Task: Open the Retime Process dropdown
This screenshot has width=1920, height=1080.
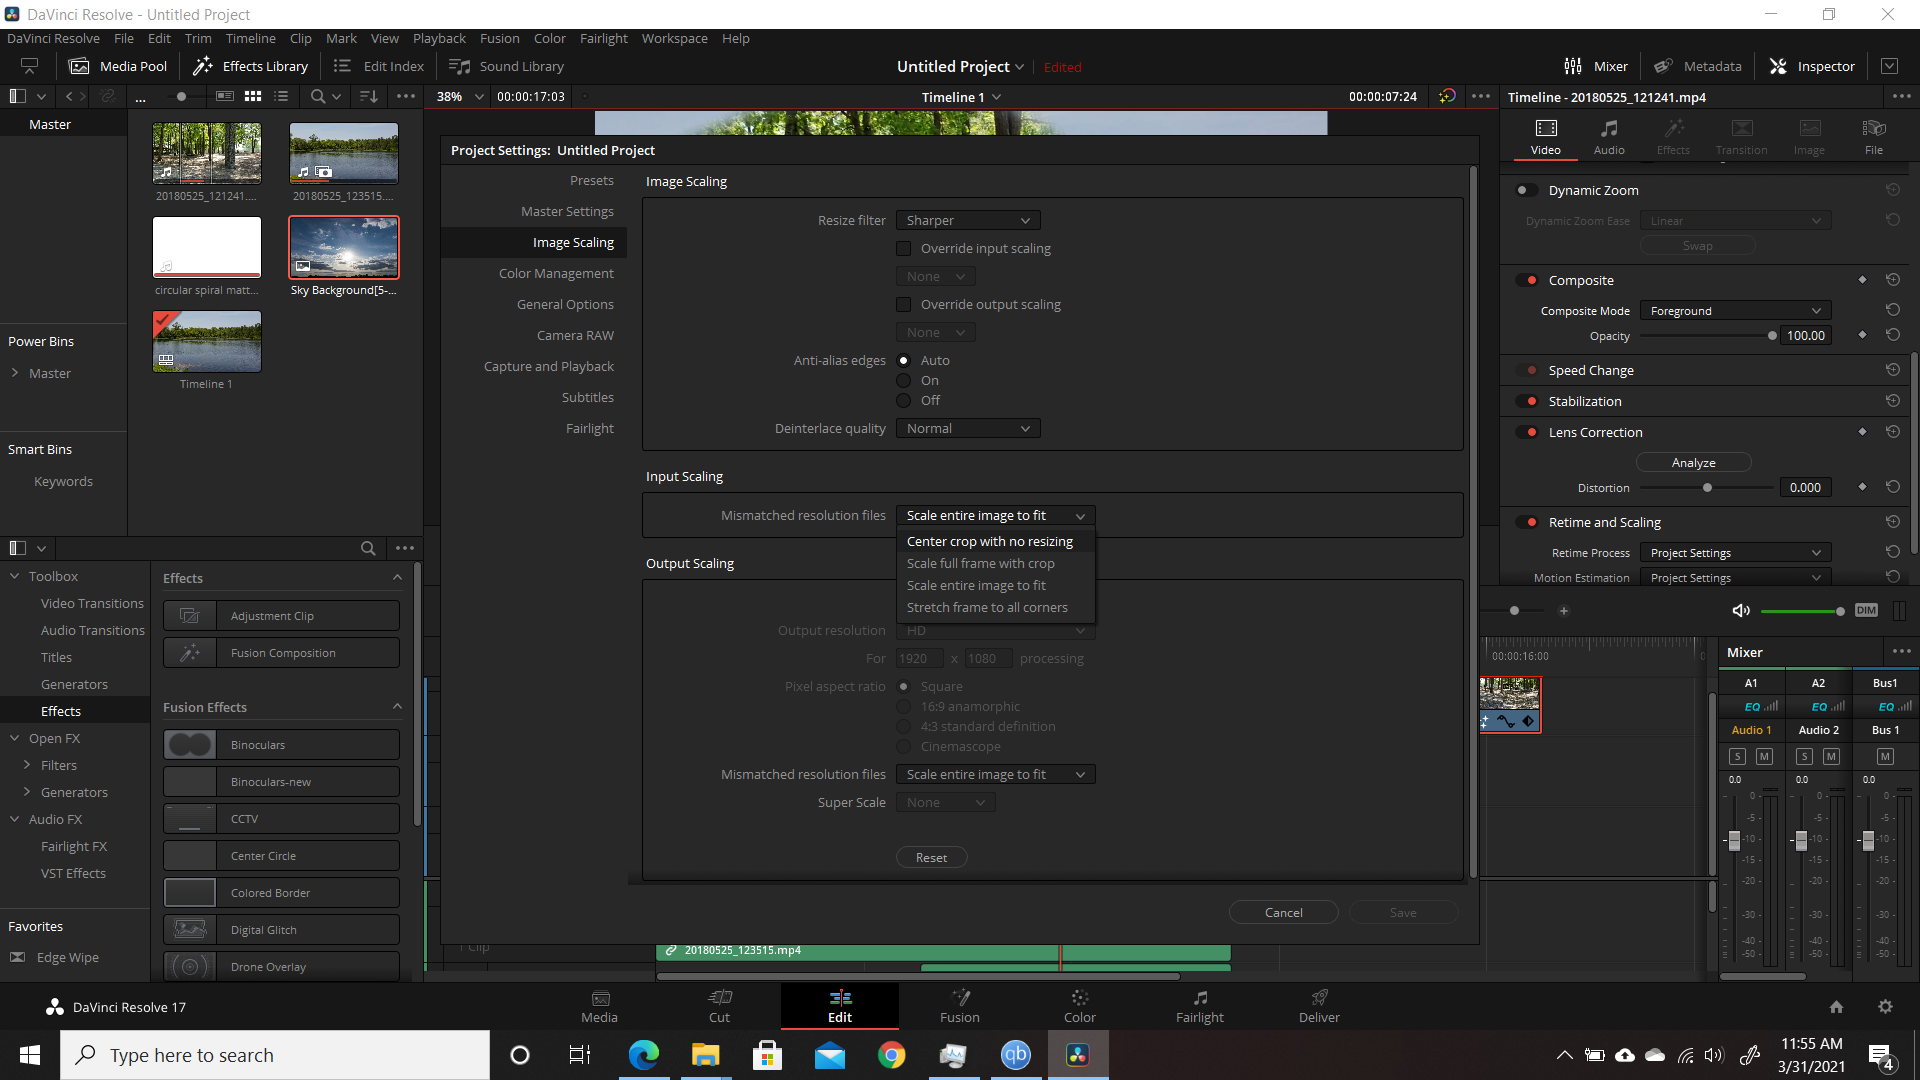Action: [x=1736, y=553]
